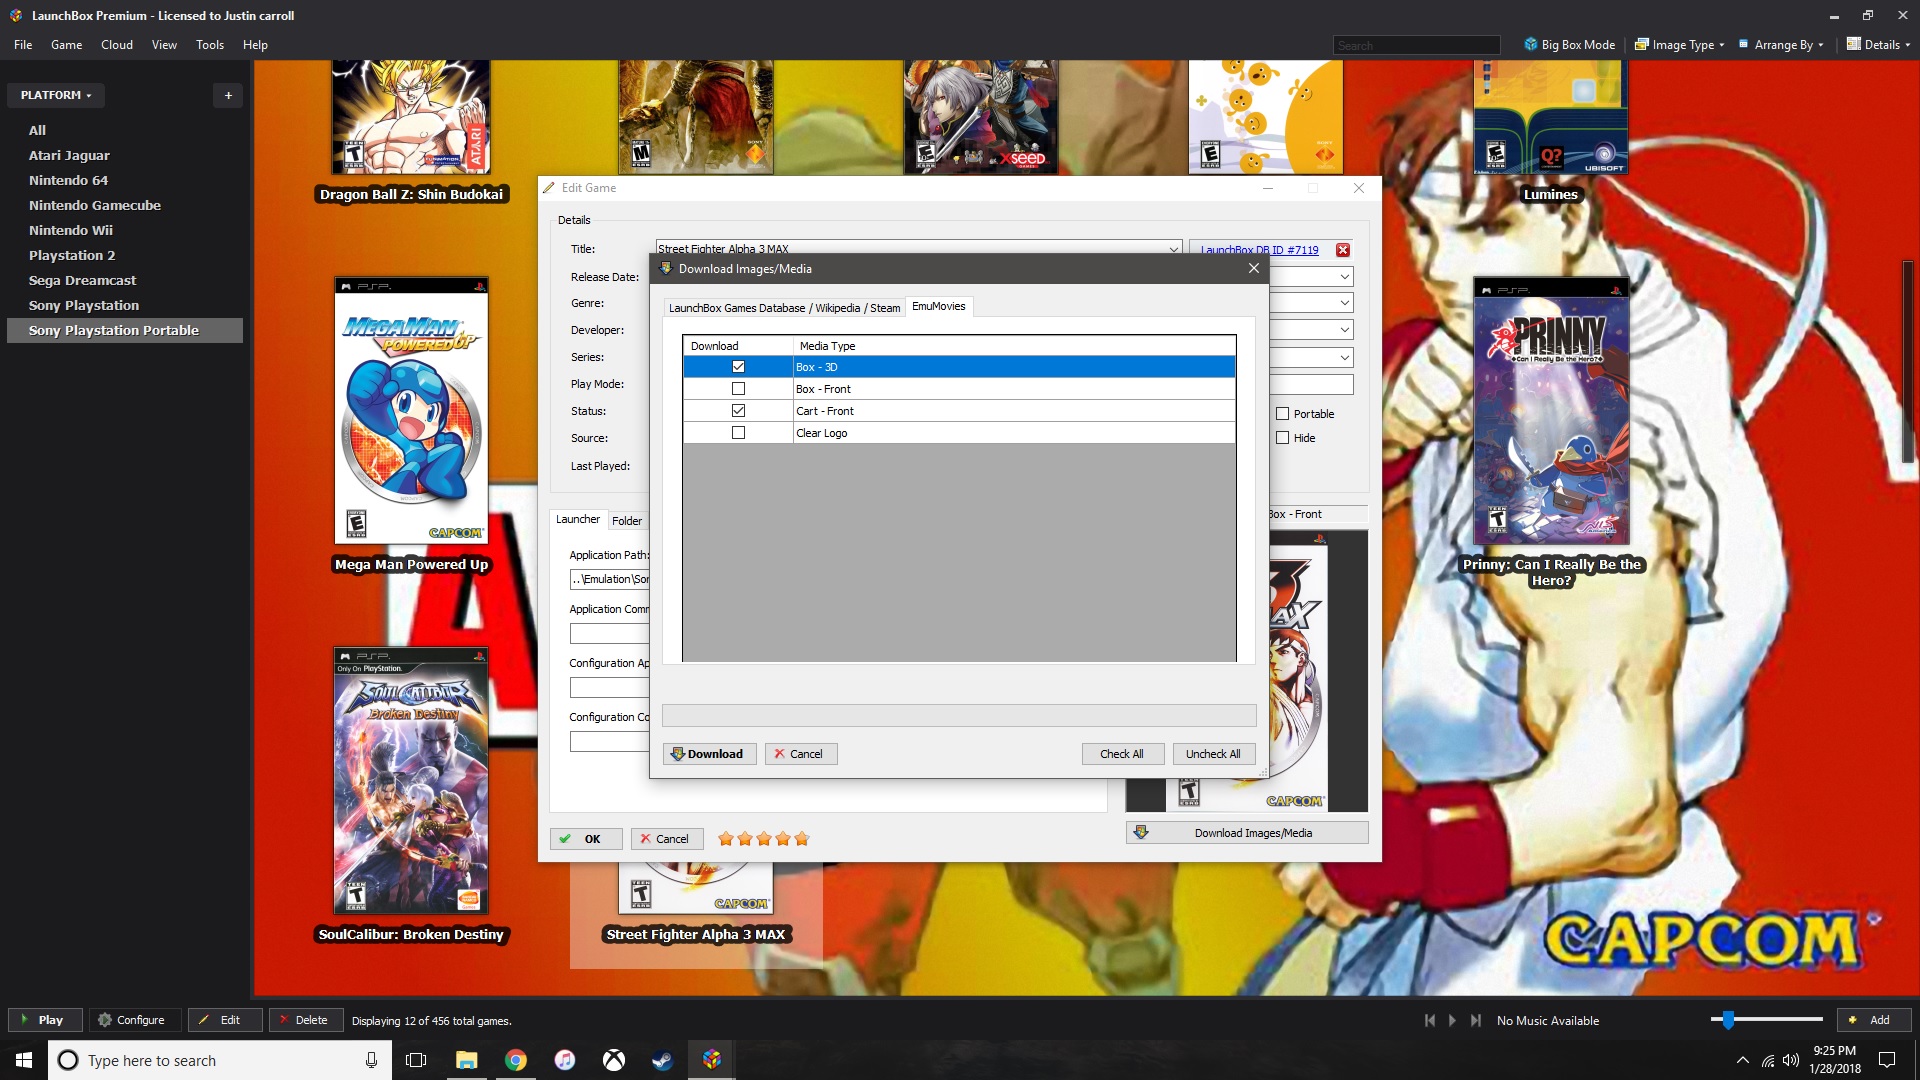Switch to the EmuMovies tab

(938, 306)
